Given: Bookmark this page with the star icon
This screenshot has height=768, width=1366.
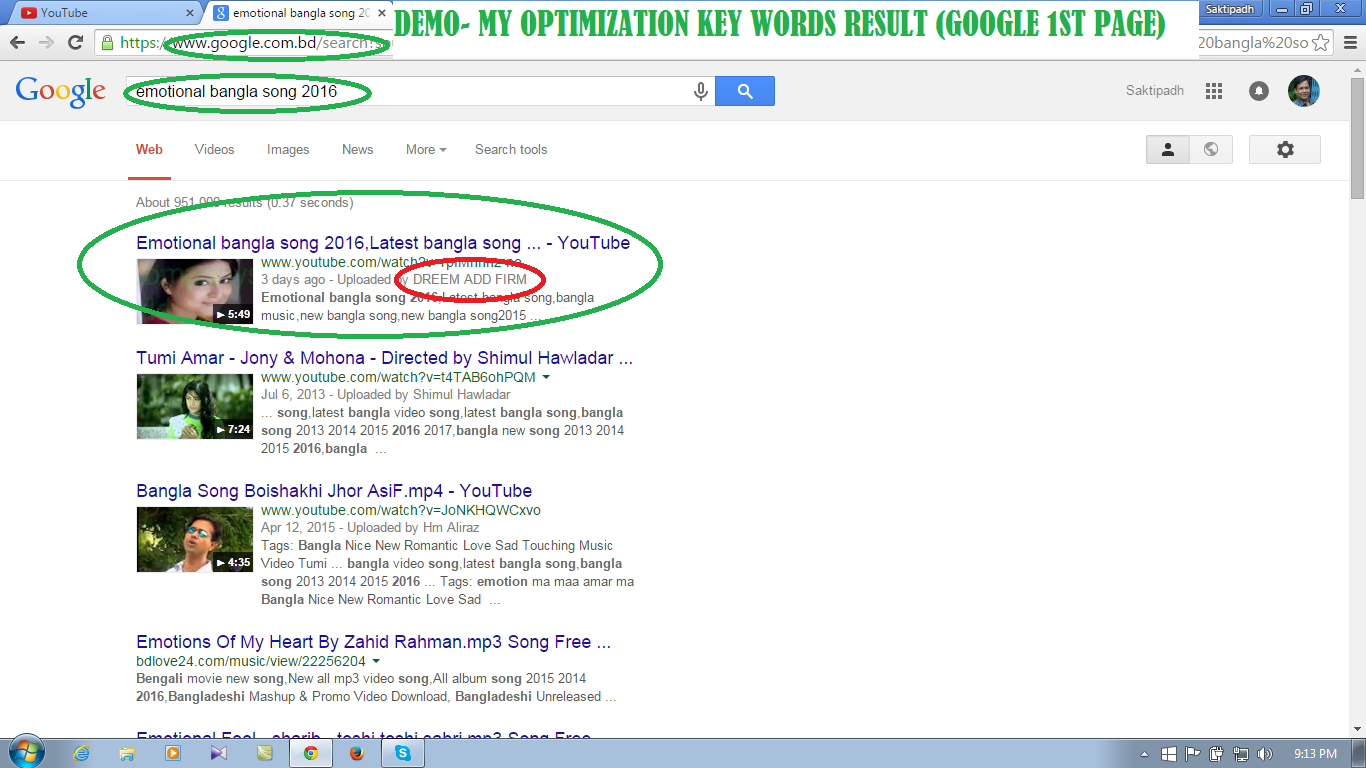Looking at the screenshot, I should pyautogui.click(x=1321, y=43).
